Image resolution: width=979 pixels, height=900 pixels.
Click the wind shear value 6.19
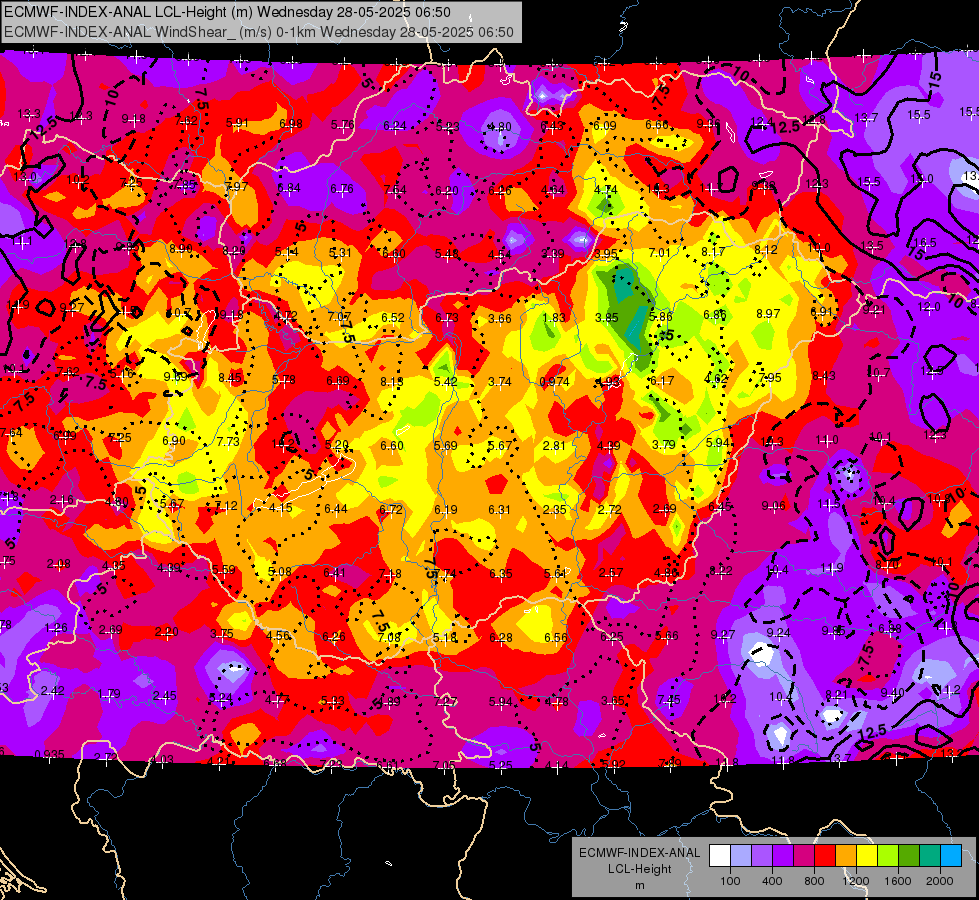(x=445, y=510)
